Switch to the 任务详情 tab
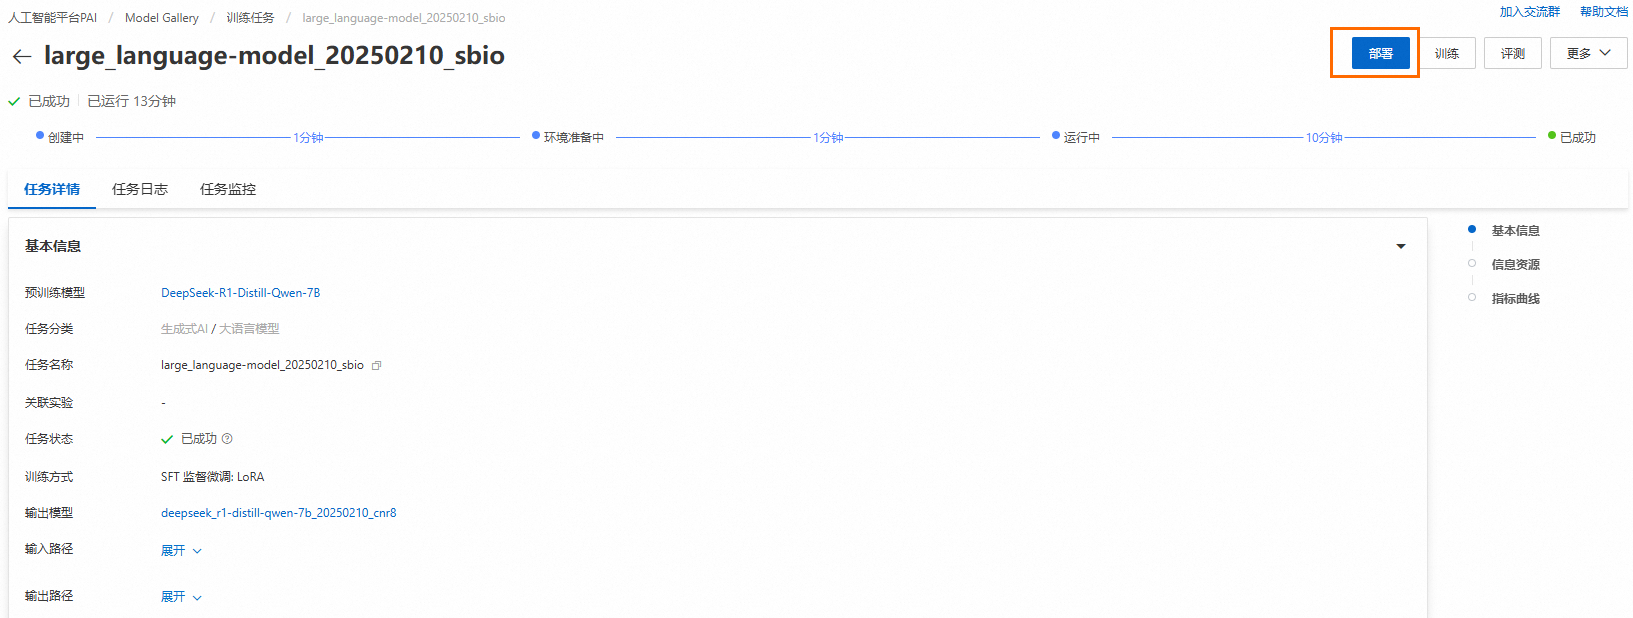Screen dimensions: 1633x618 (x=52, y=189)
